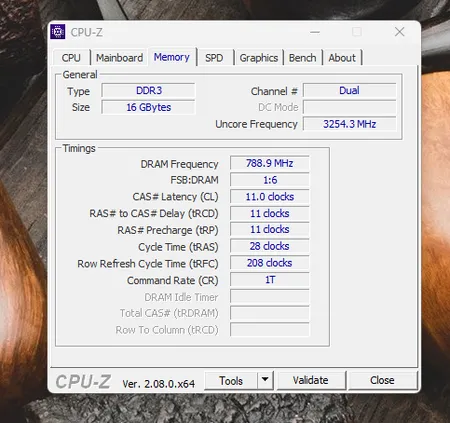Switch to the SPD tab
The width and height of the screenshot is (450, 423).
(214, 58)
